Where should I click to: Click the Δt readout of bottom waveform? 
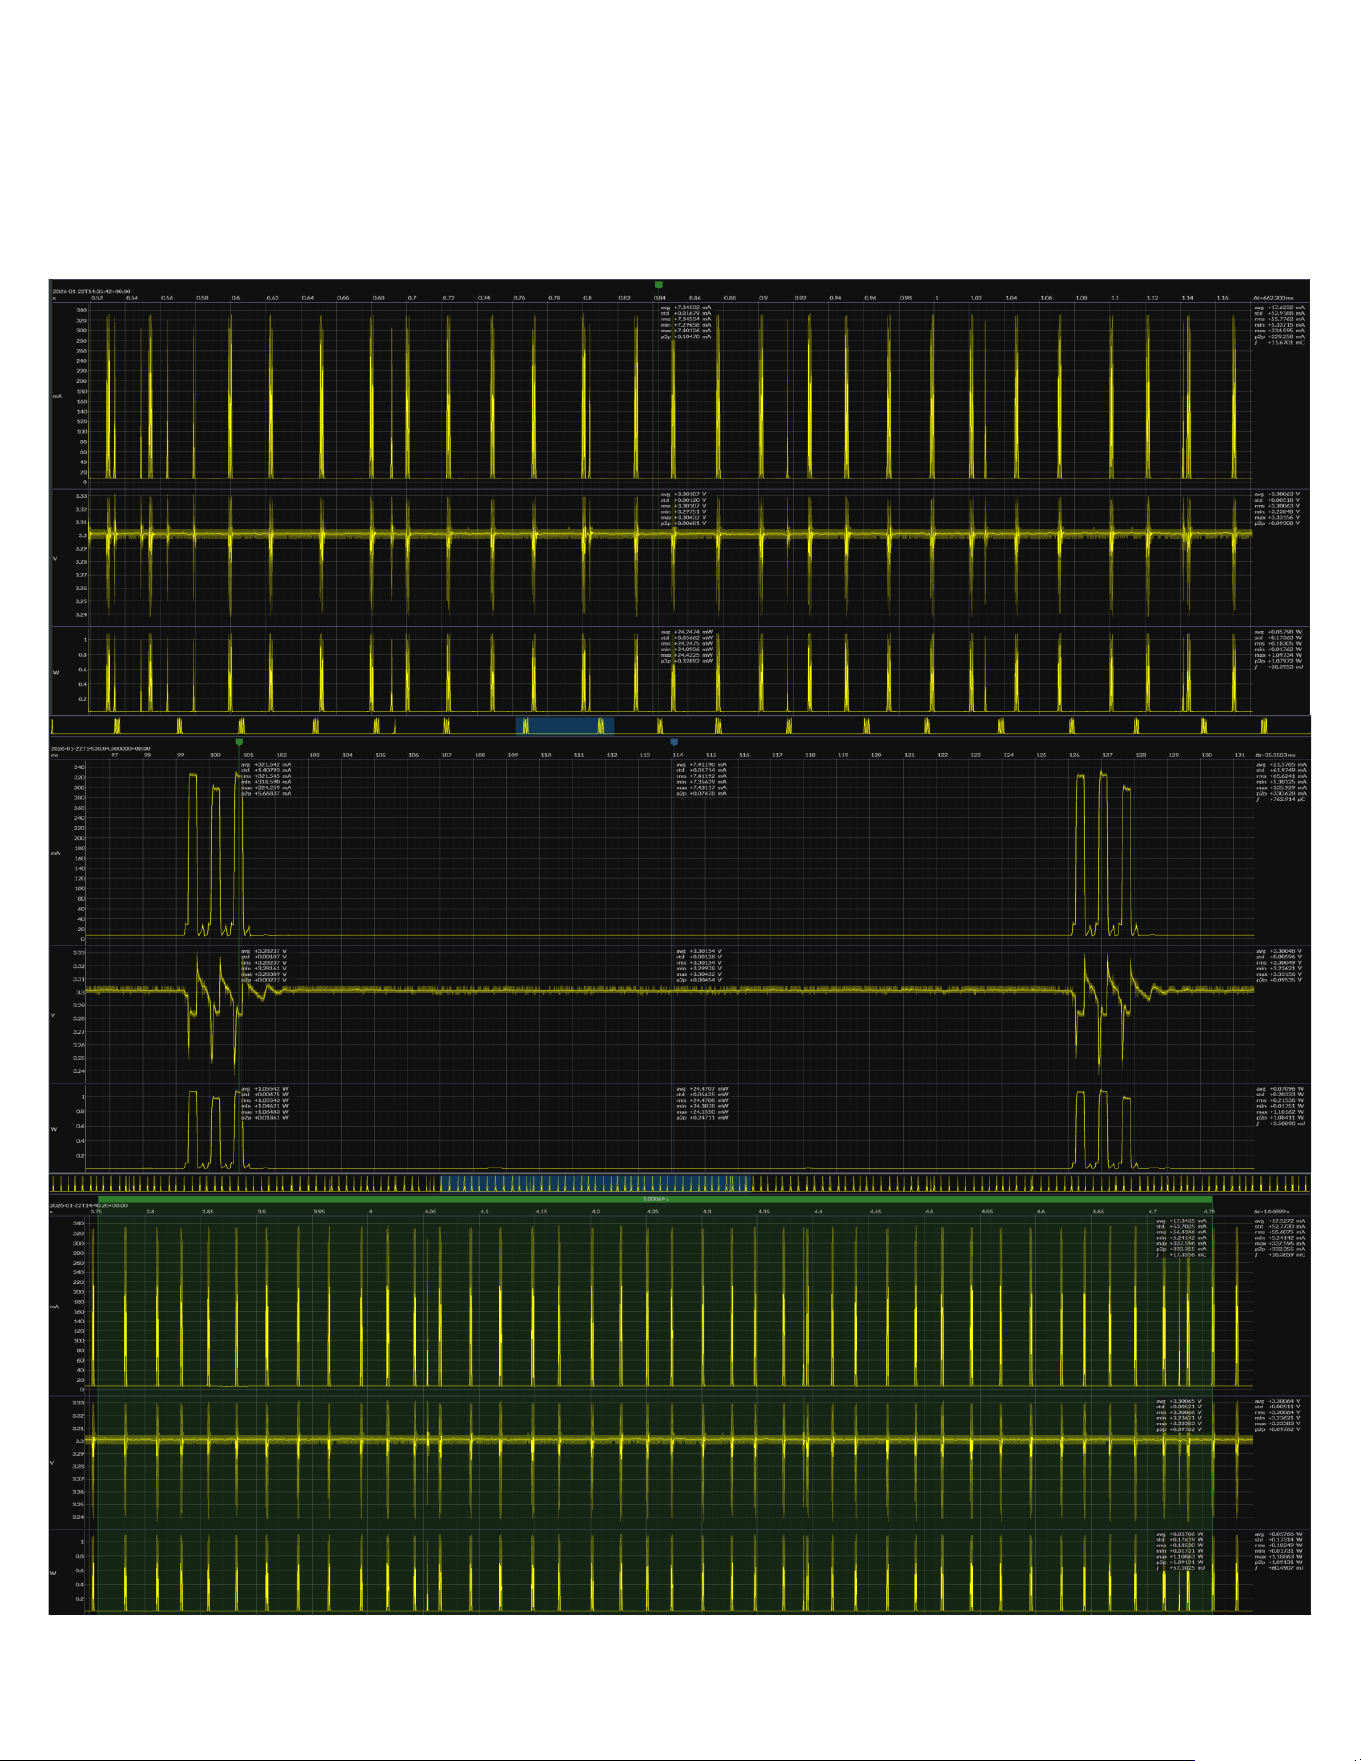[x=1270, y=1211]
